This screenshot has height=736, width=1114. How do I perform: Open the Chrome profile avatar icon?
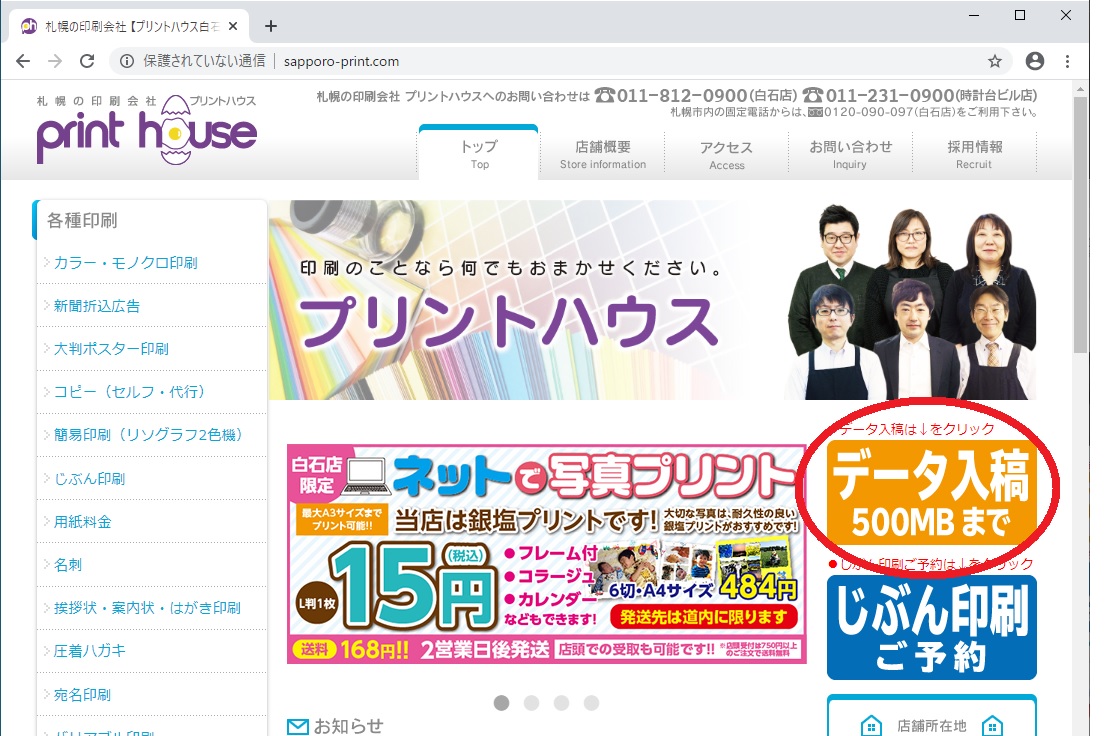coord(1034,61)
